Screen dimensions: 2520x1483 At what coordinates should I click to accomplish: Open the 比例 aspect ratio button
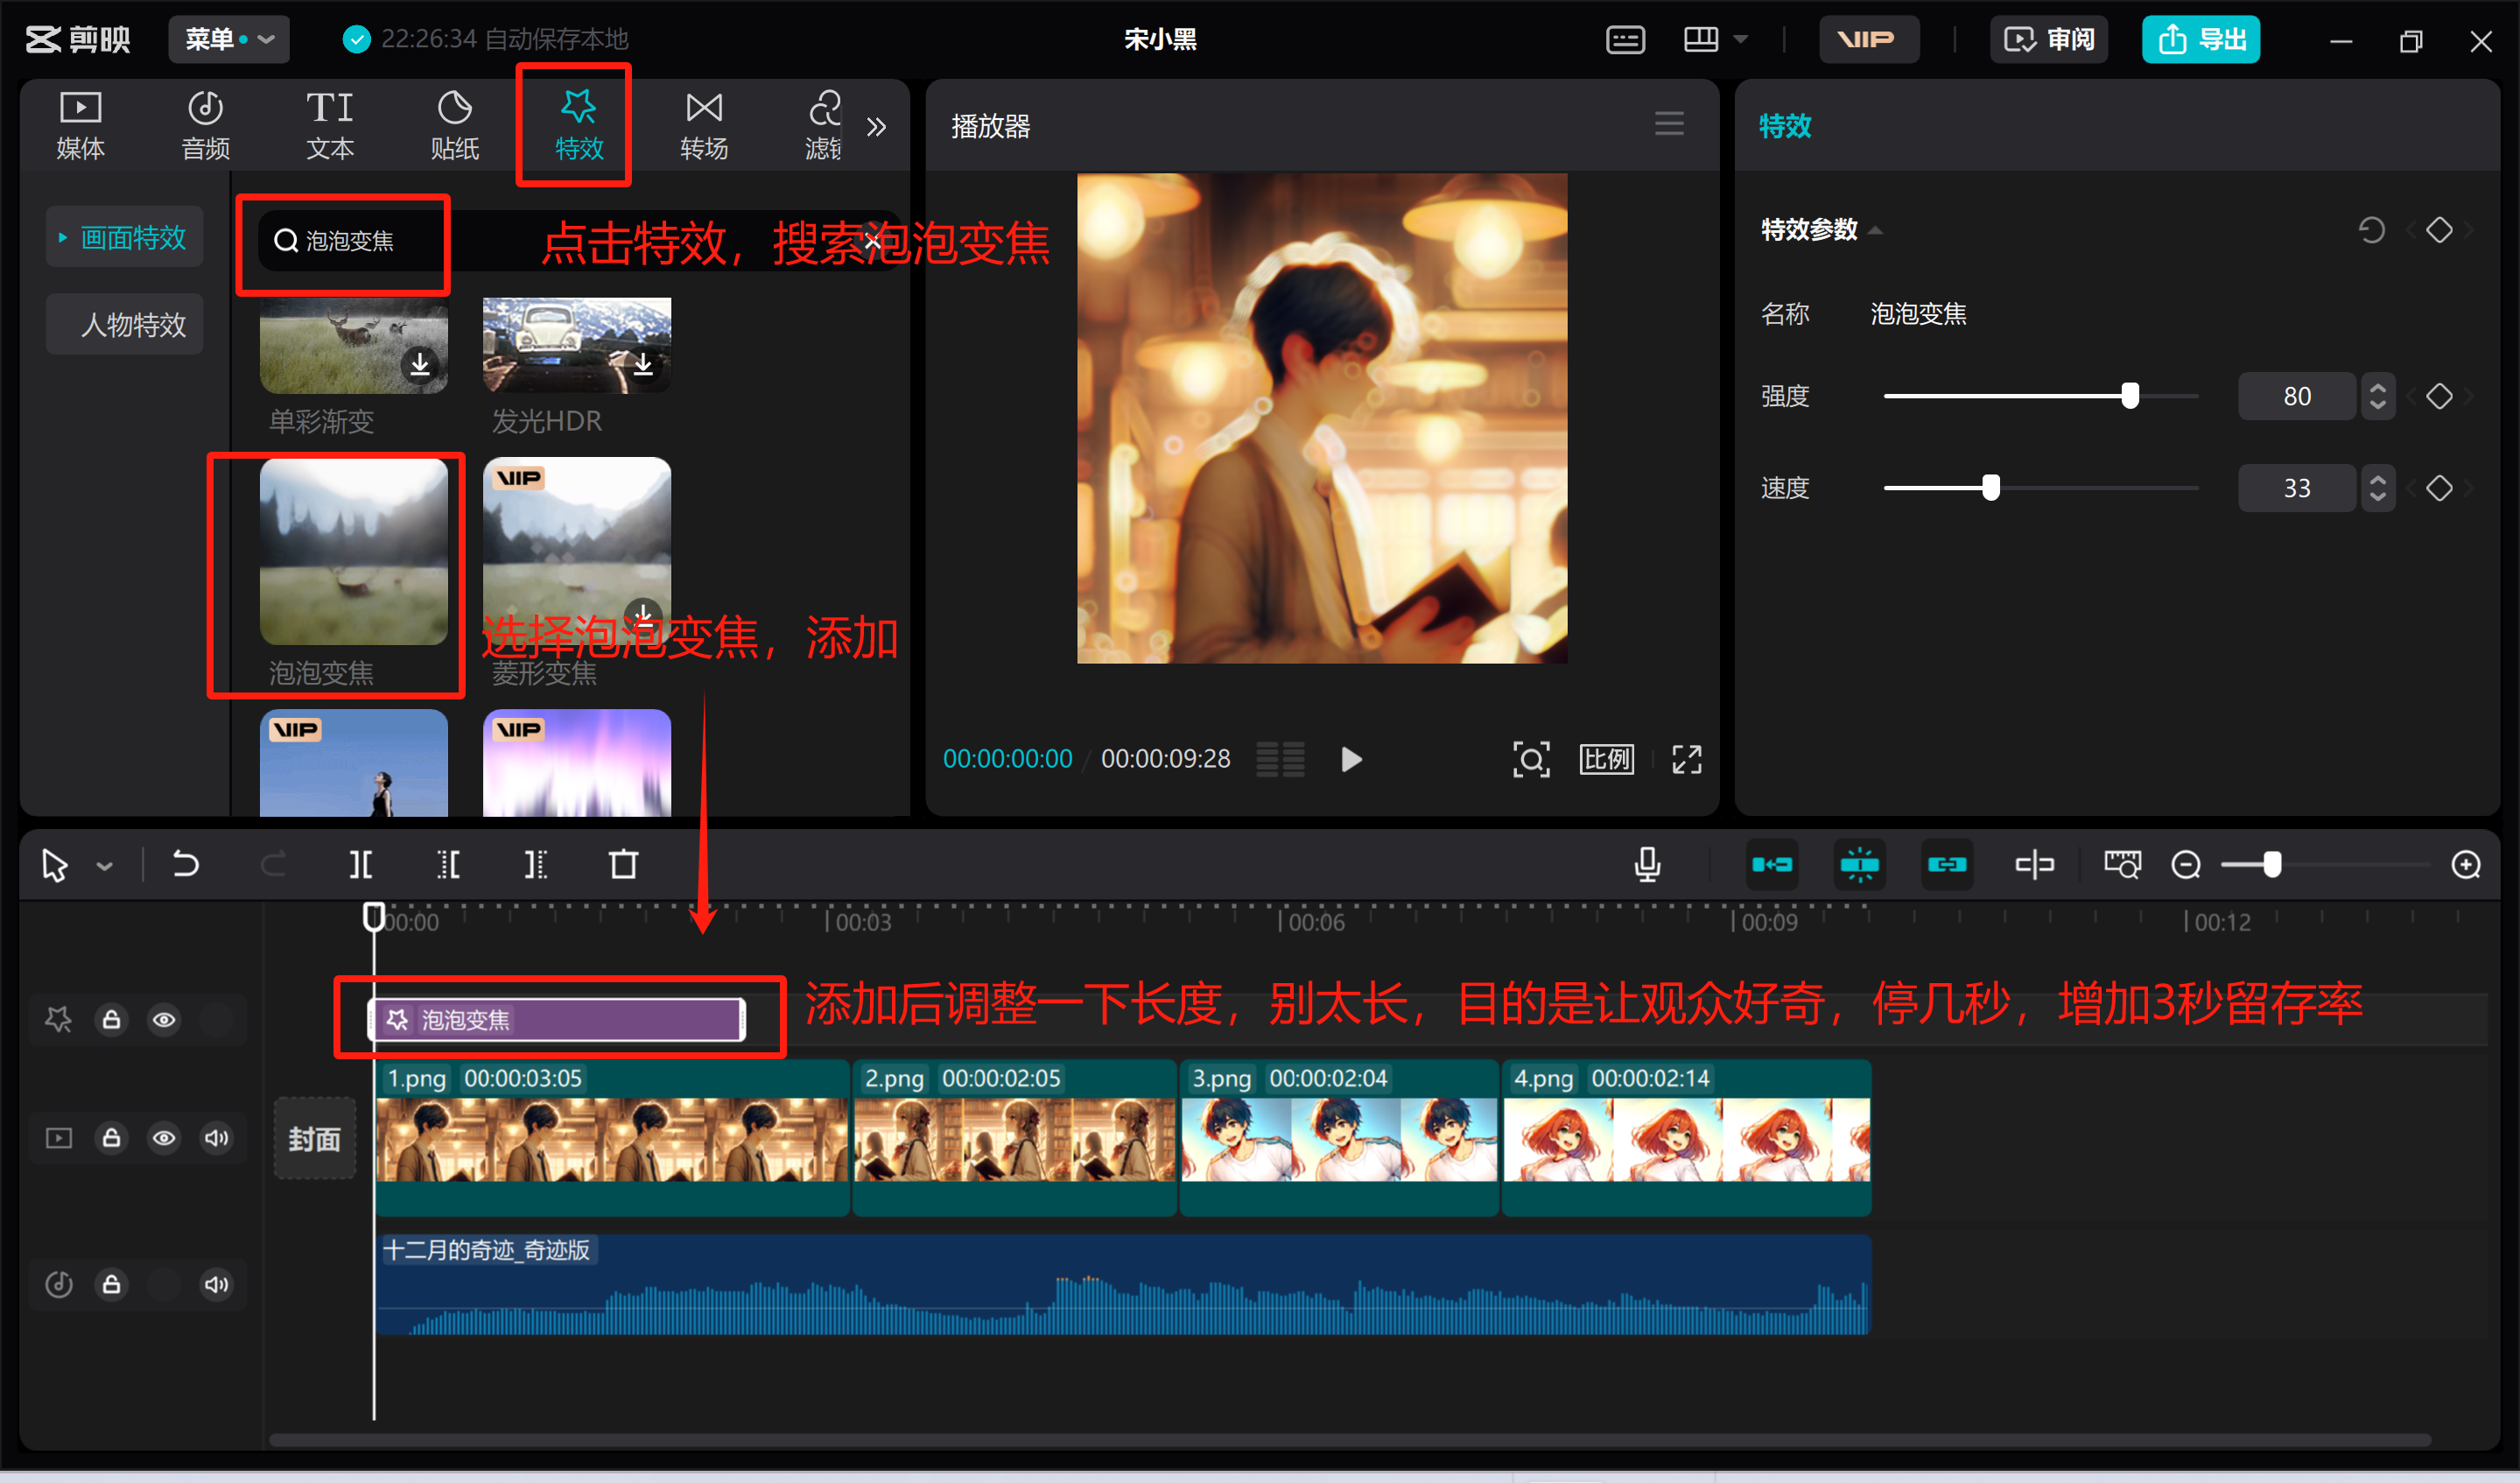[x=1607, y=760]
